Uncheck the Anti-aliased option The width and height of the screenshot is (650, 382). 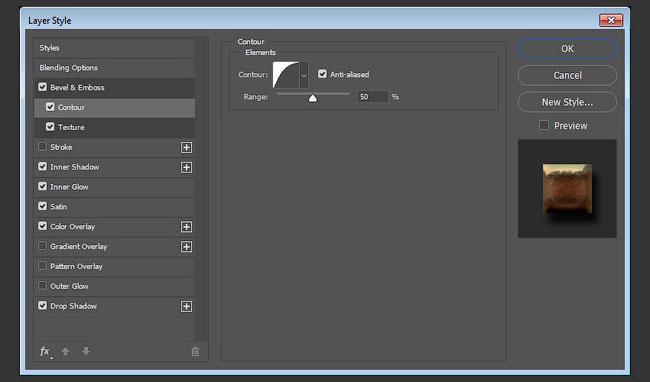(x=322, y=74)
